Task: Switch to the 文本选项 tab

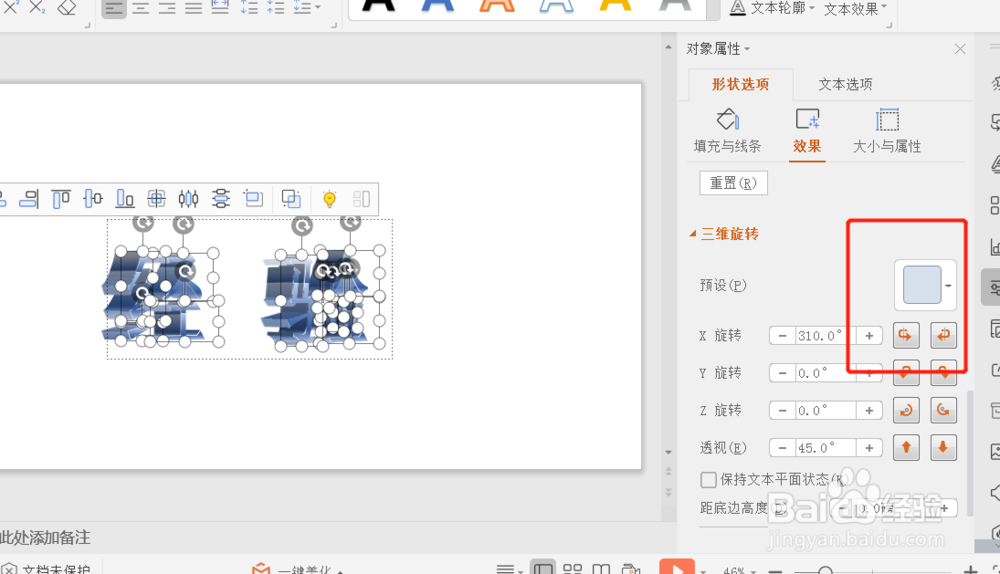Action: click(x=845, y=84)
